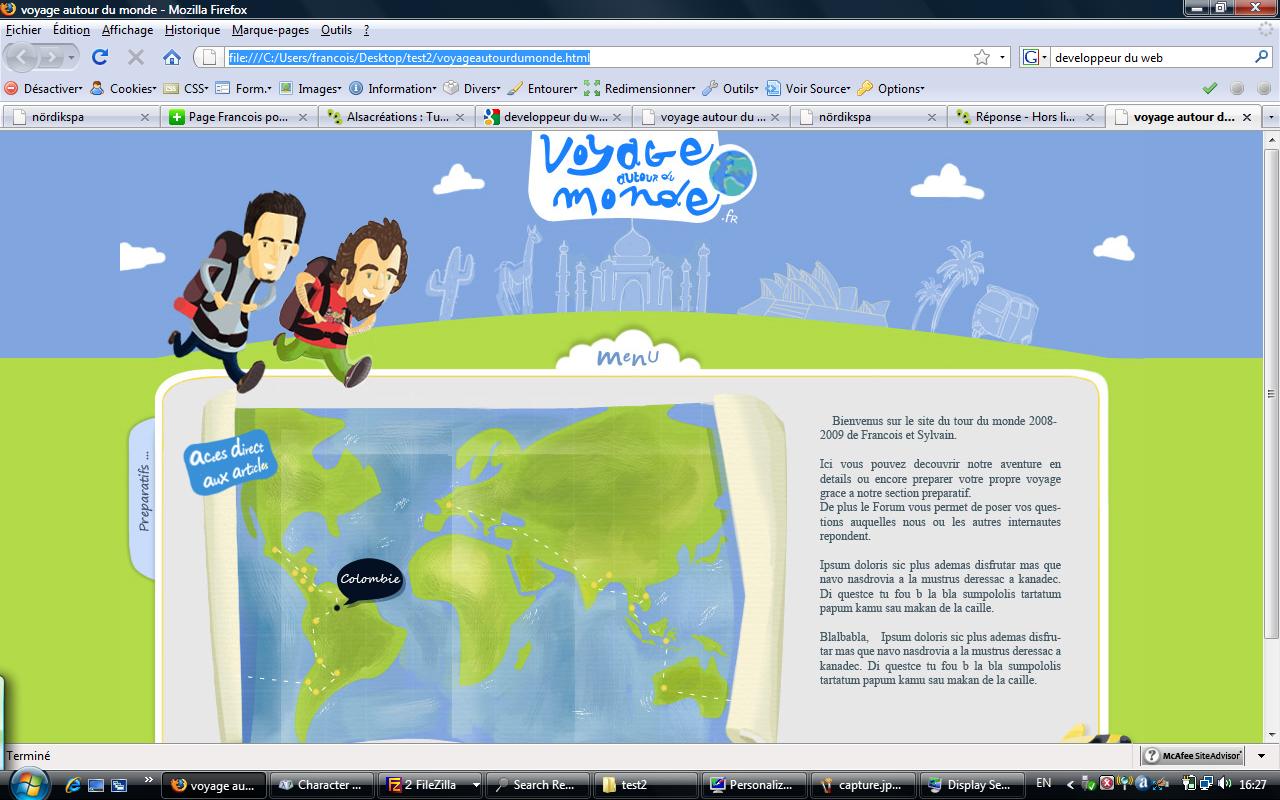The image size is (1280, 800).
Task: Open the Historique menu
Action: coord(192,30)
